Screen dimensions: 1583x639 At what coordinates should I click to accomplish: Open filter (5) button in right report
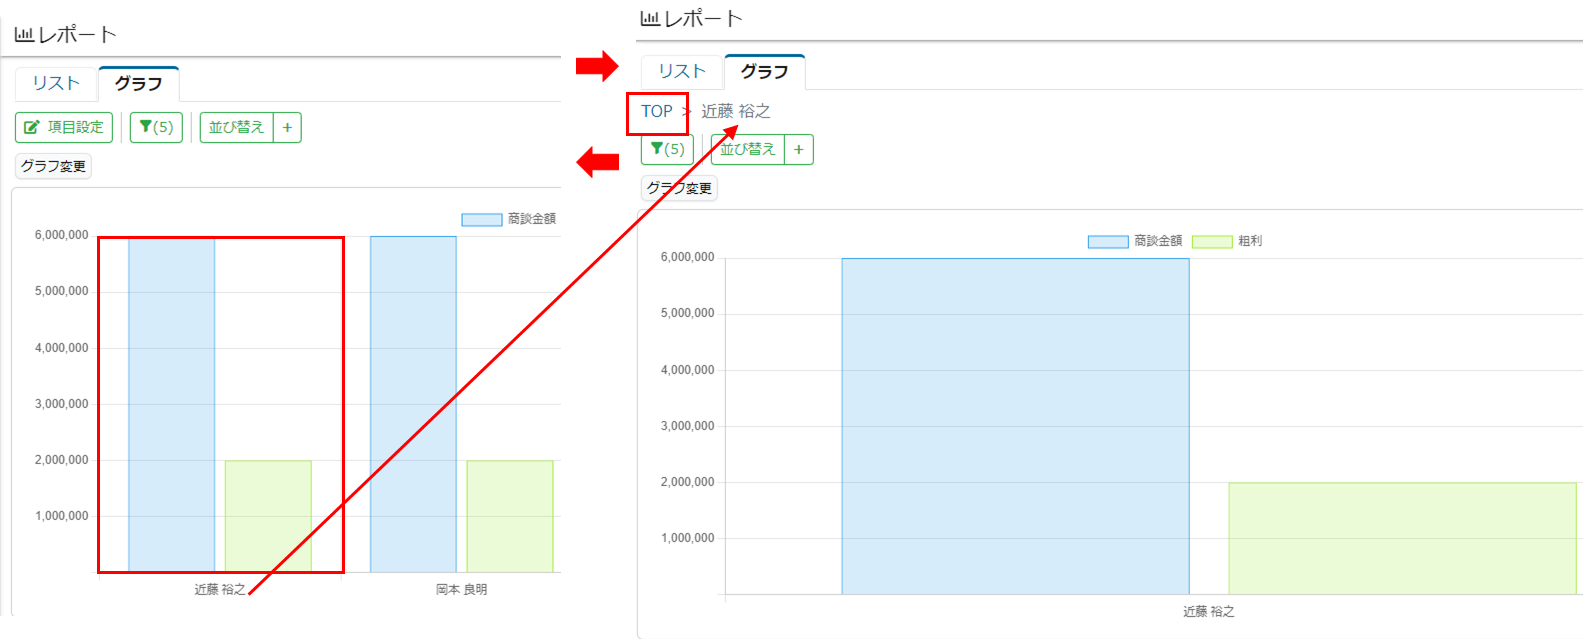[x=667, y=149]
